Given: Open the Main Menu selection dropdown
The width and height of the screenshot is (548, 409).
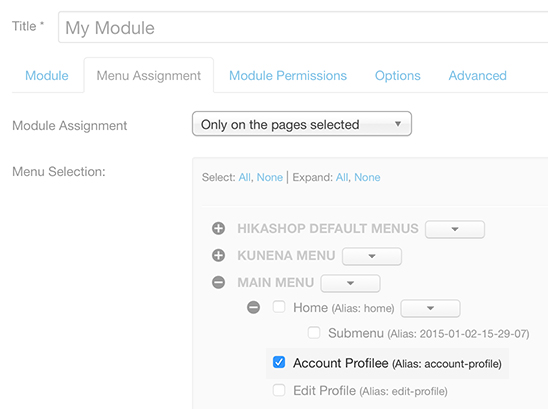Looking at the screenshot, I should click(x=351, y=283).
